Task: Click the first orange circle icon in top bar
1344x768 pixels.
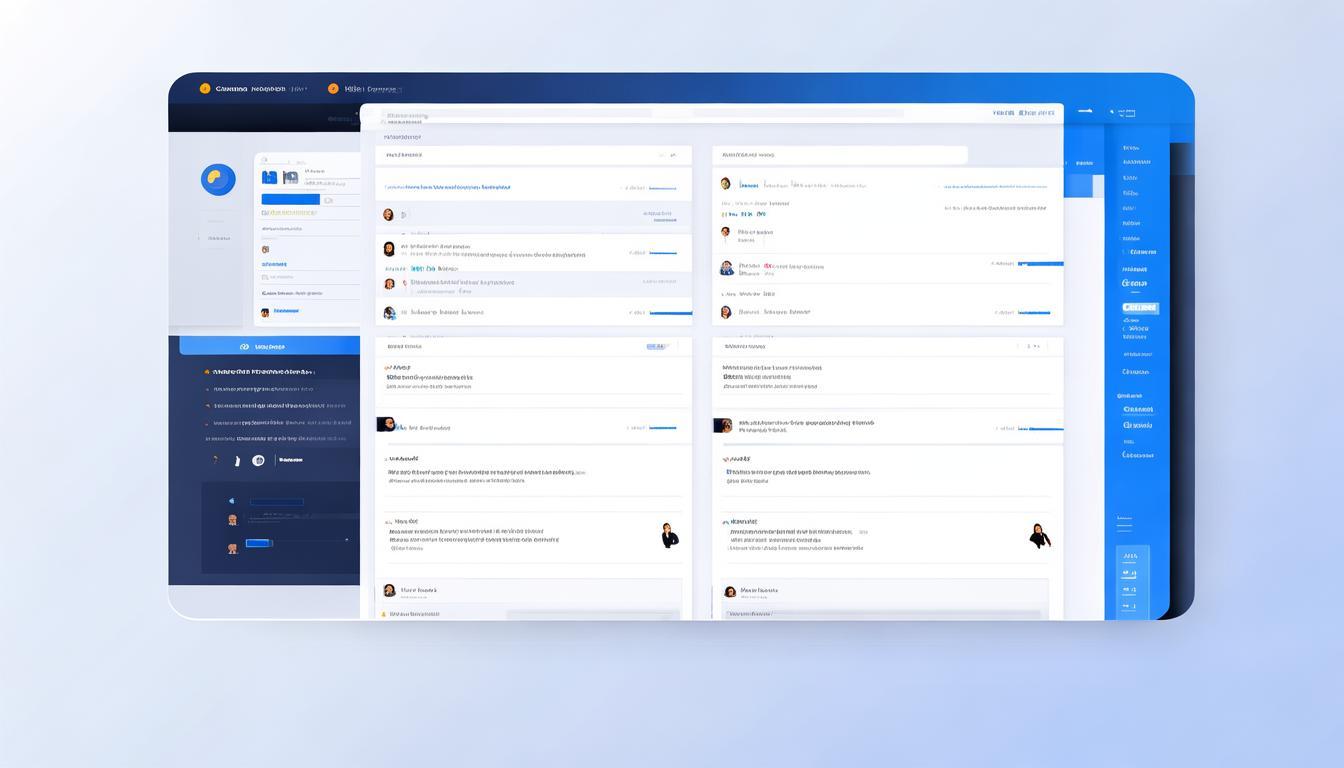Action: pyautogui.click(x=205, y=88)
